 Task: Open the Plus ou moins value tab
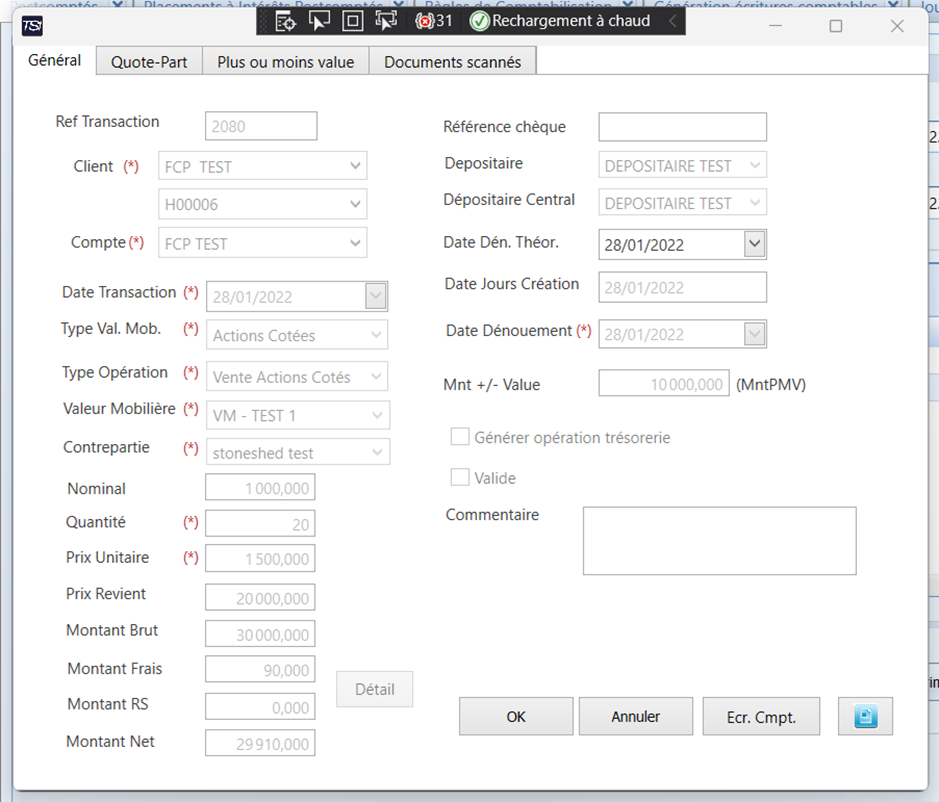(286, 62)
